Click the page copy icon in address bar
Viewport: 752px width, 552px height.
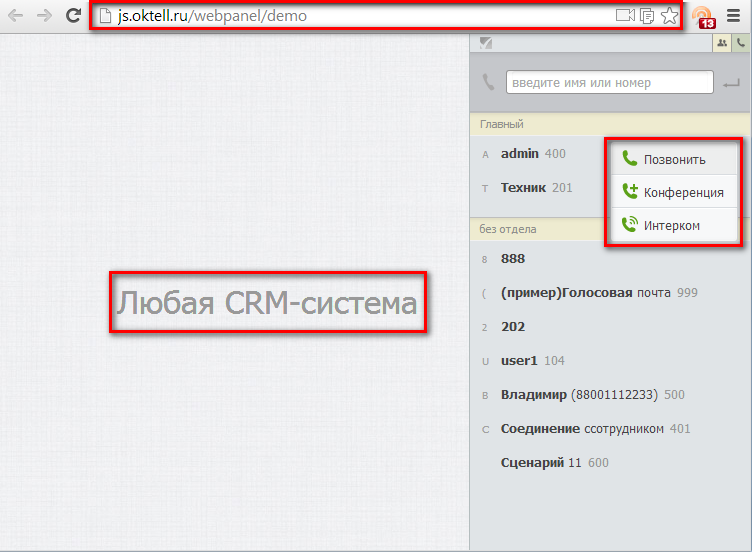pyautogui.click(x=647, y=16)
